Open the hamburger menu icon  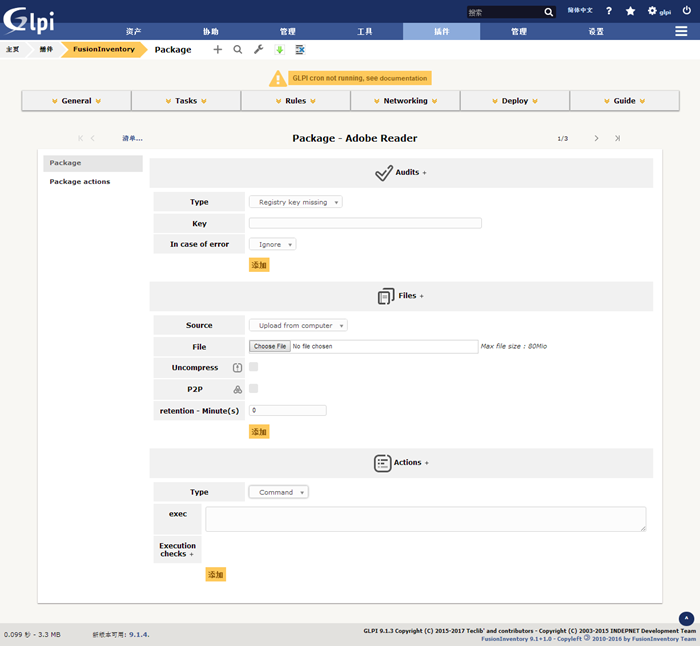click(x=681, y=31)
